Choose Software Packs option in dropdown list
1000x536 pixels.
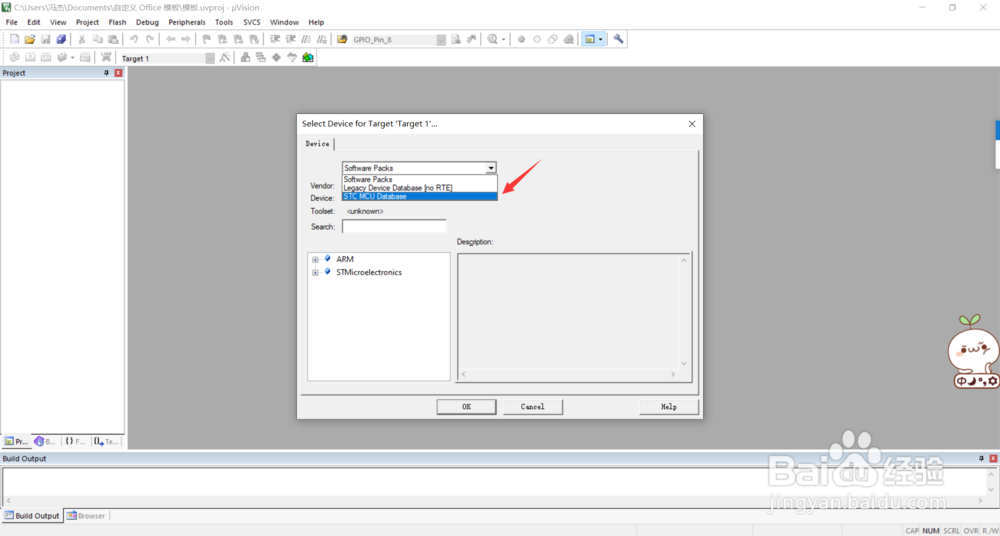point(420,180)
